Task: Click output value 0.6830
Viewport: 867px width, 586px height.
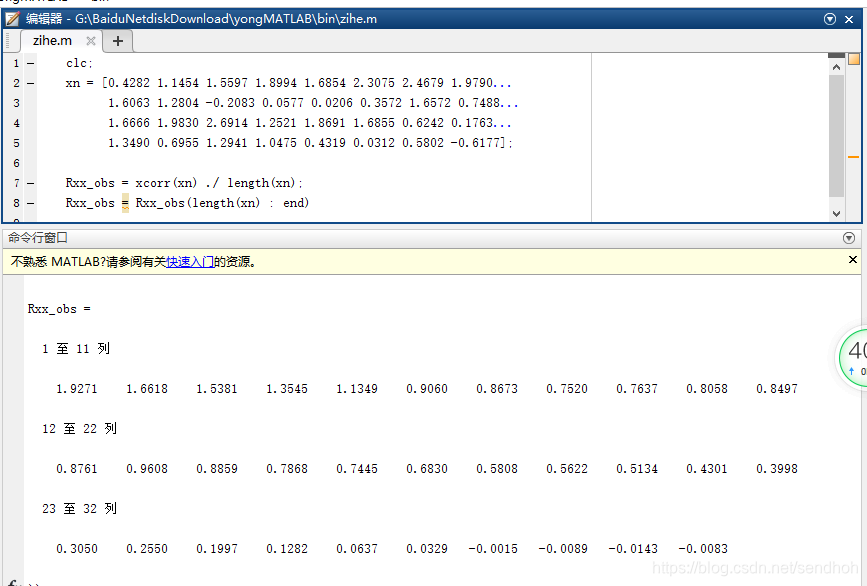Action: pyautogui.click(x=427, y=469)
